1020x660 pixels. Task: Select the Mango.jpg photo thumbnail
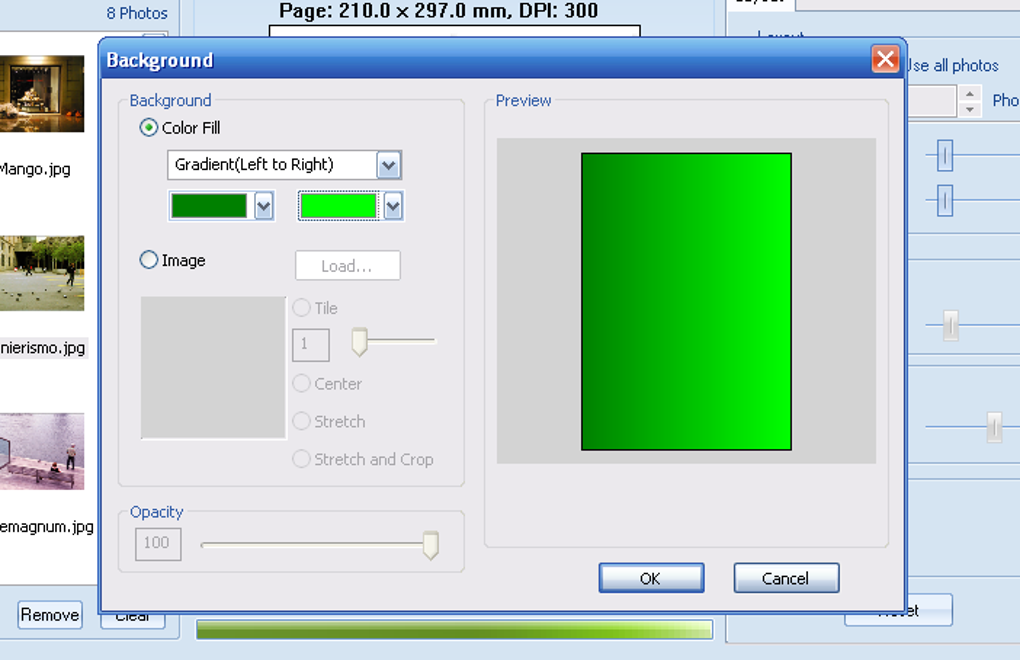[x=42, y=94]
